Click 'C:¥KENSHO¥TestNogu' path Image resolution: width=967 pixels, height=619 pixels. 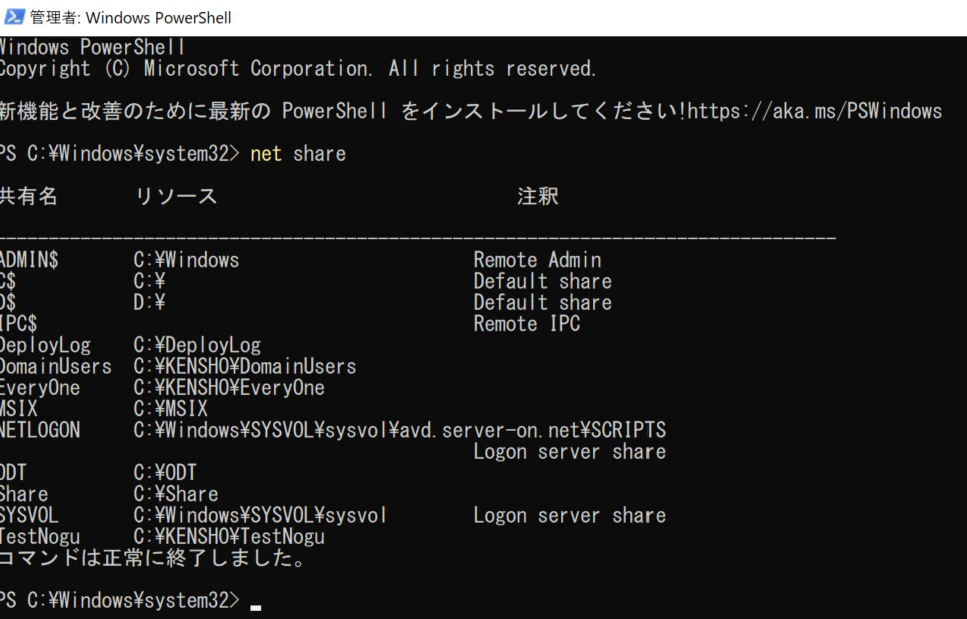pos(229,537)
